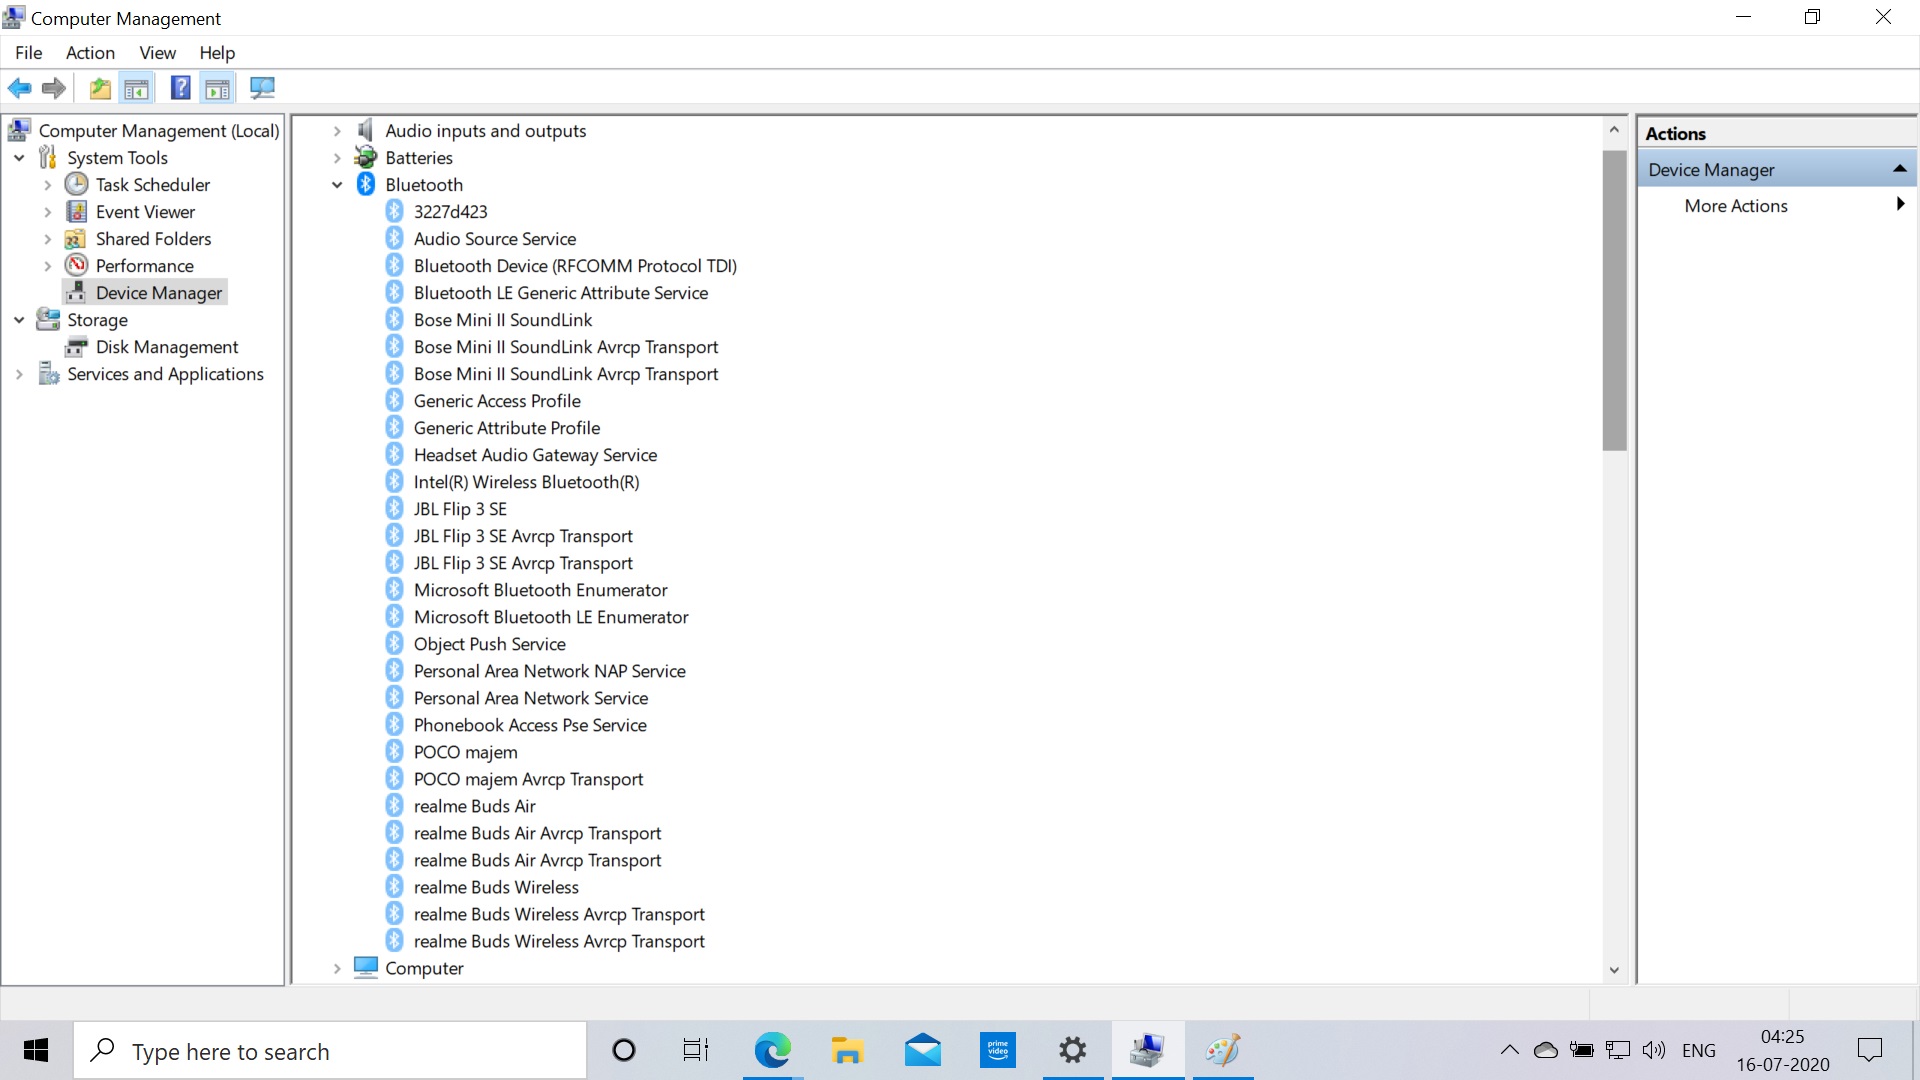Expand Services and Applications node

19,373
